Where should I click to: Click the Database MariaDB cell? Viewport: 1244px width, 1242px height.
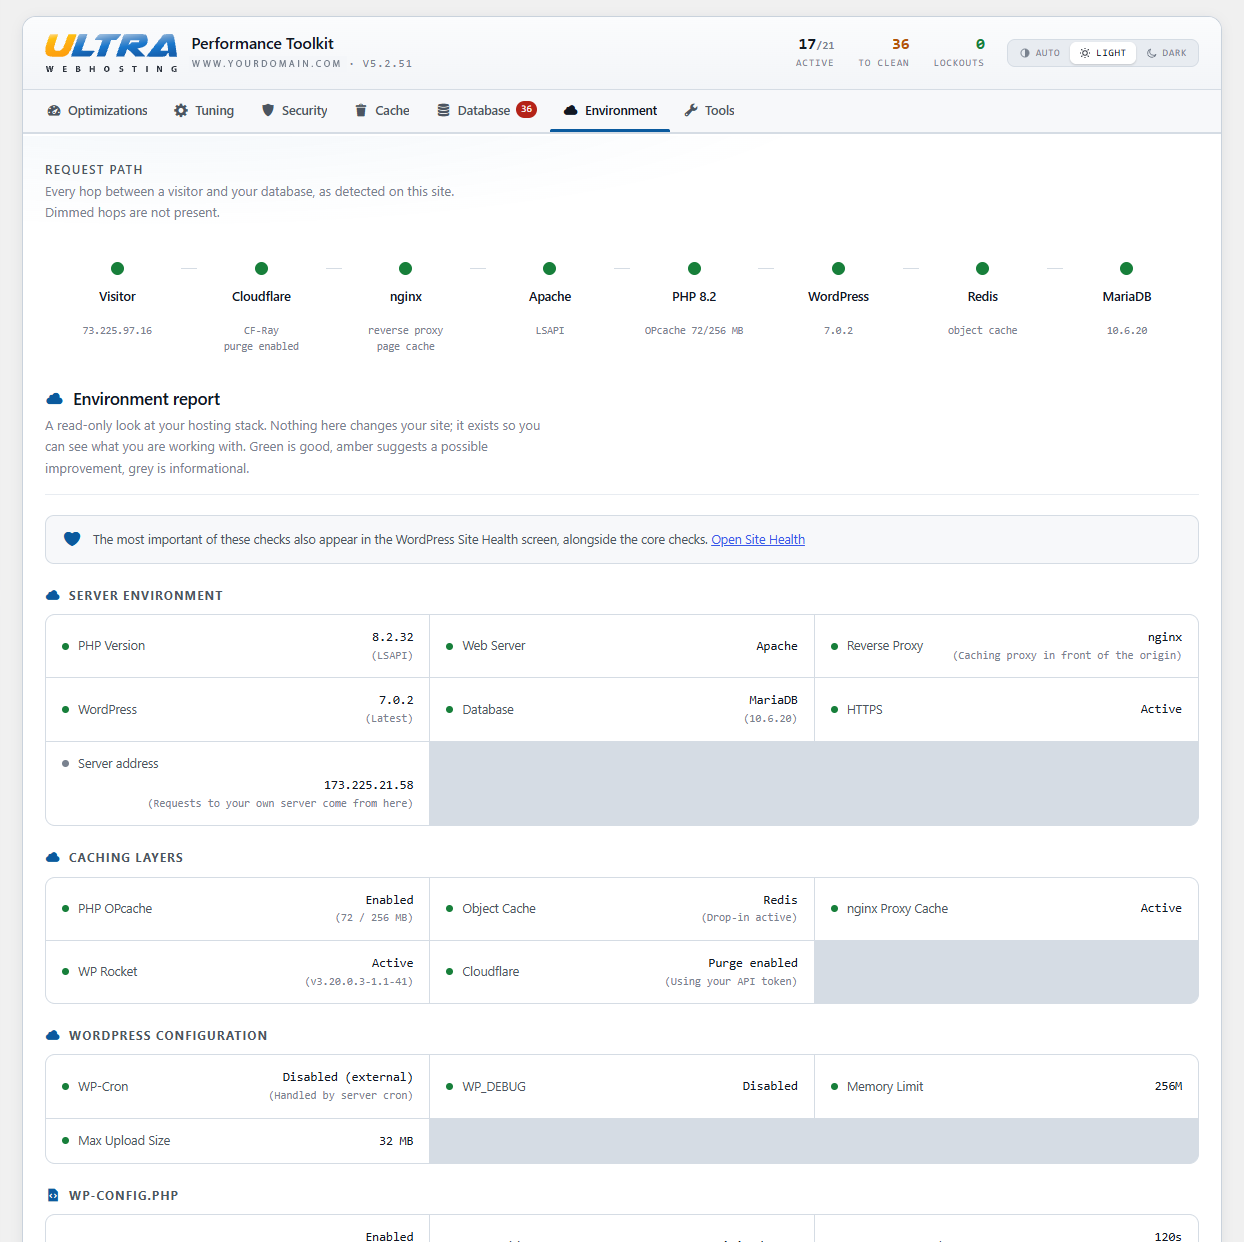(x=622, y=709)
